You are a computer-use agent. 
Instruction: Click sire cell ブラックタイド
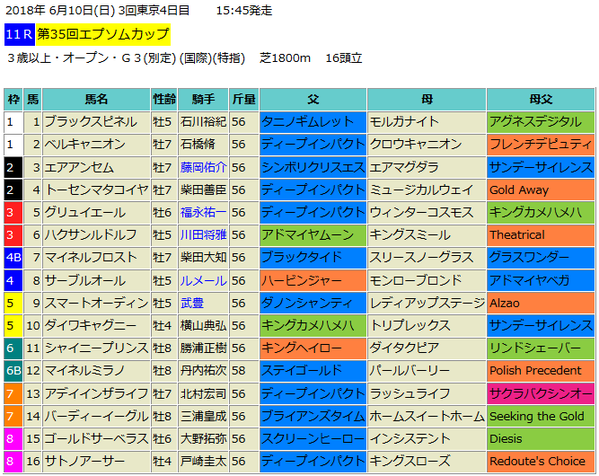coord(313,257)
